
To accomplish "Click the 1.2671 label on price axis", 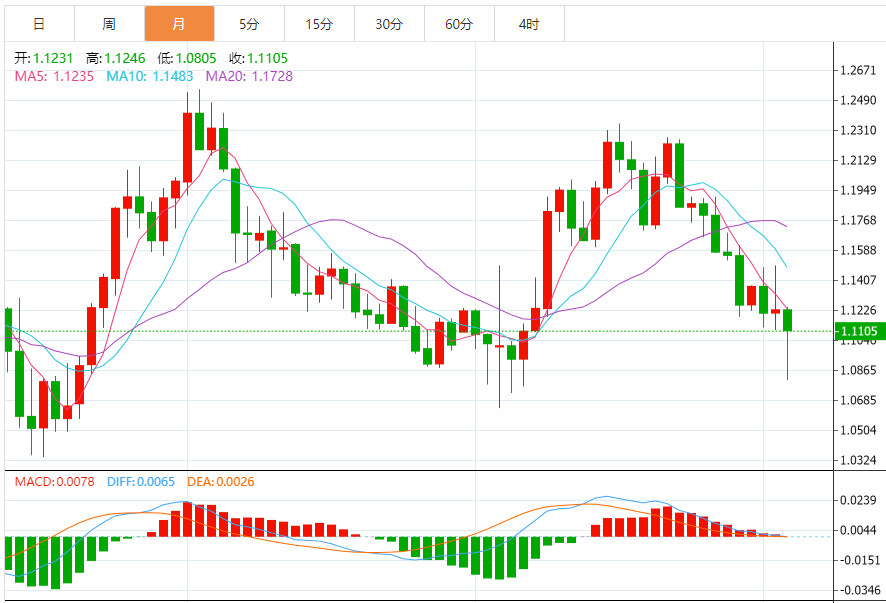I will click(859, 70).
